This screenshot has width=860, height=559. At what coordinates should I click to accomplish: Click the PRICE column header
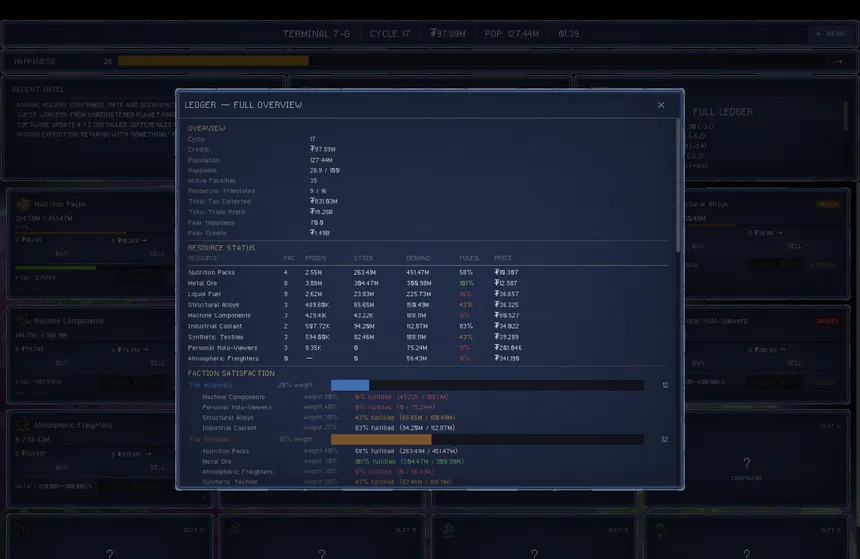coord(503,258)
